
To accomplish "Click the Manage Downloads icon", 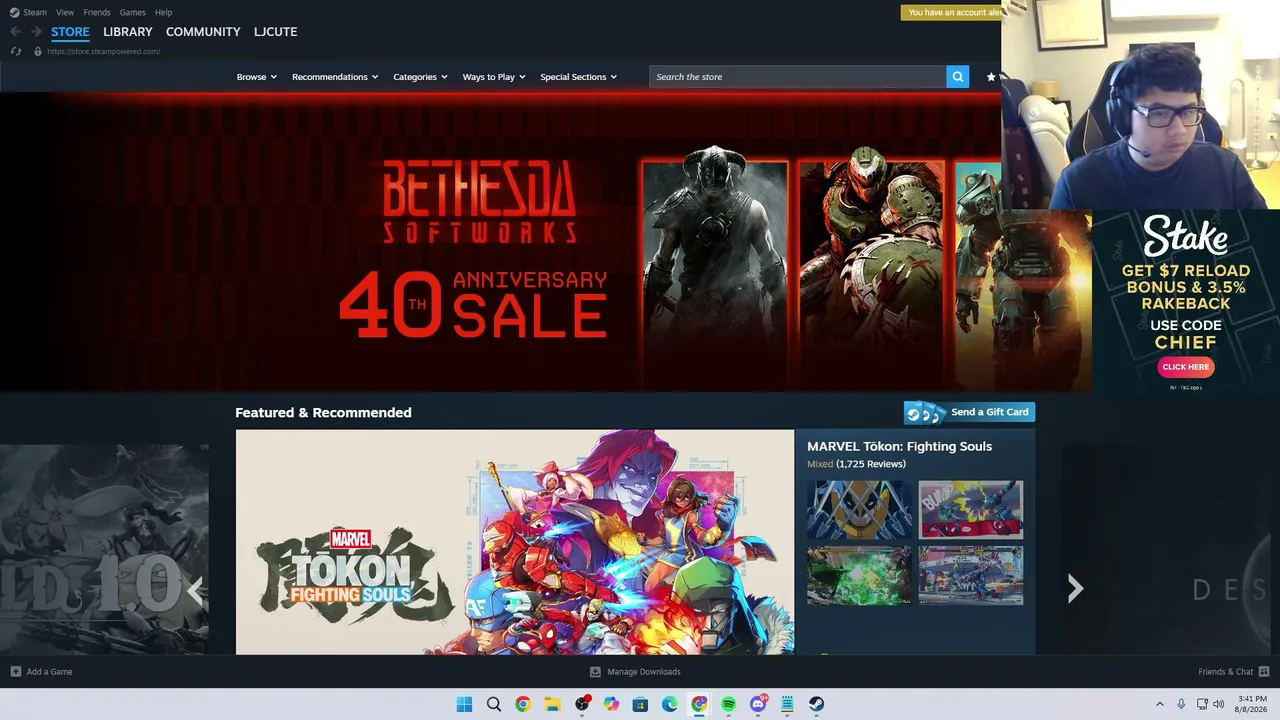I will (595, 672).
